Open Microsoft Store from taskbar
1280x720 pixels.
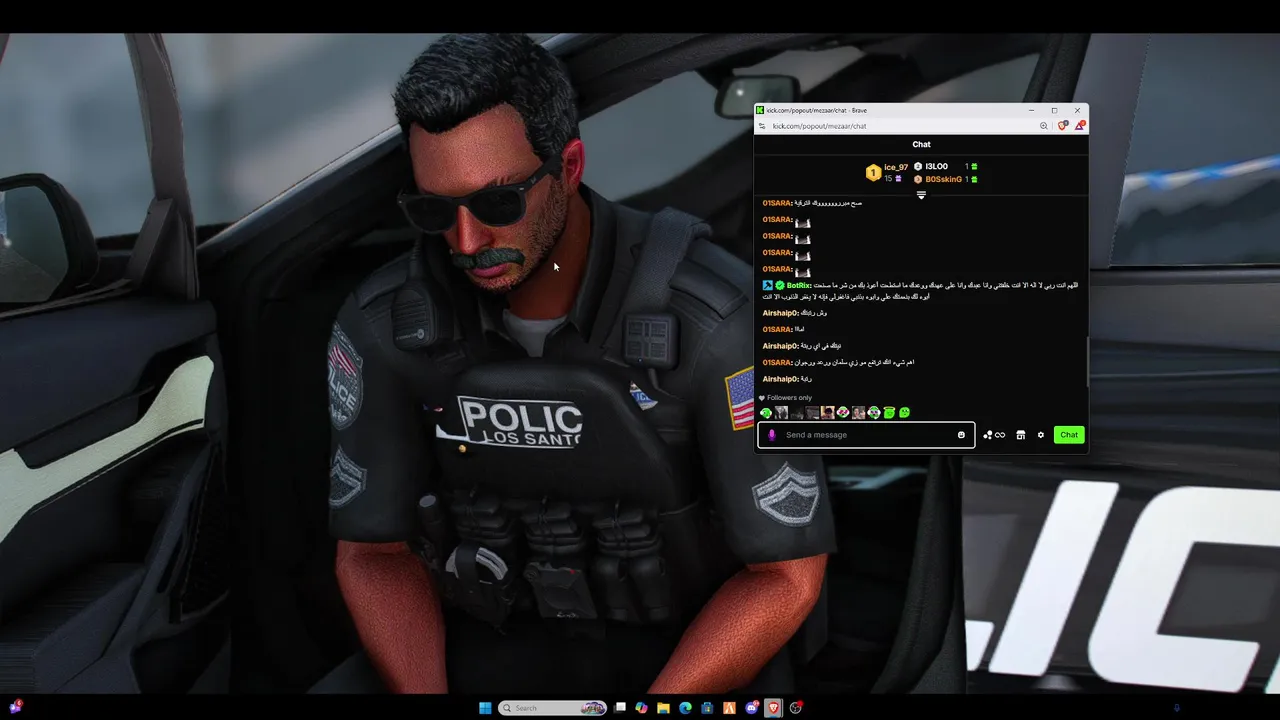point(707,708)
